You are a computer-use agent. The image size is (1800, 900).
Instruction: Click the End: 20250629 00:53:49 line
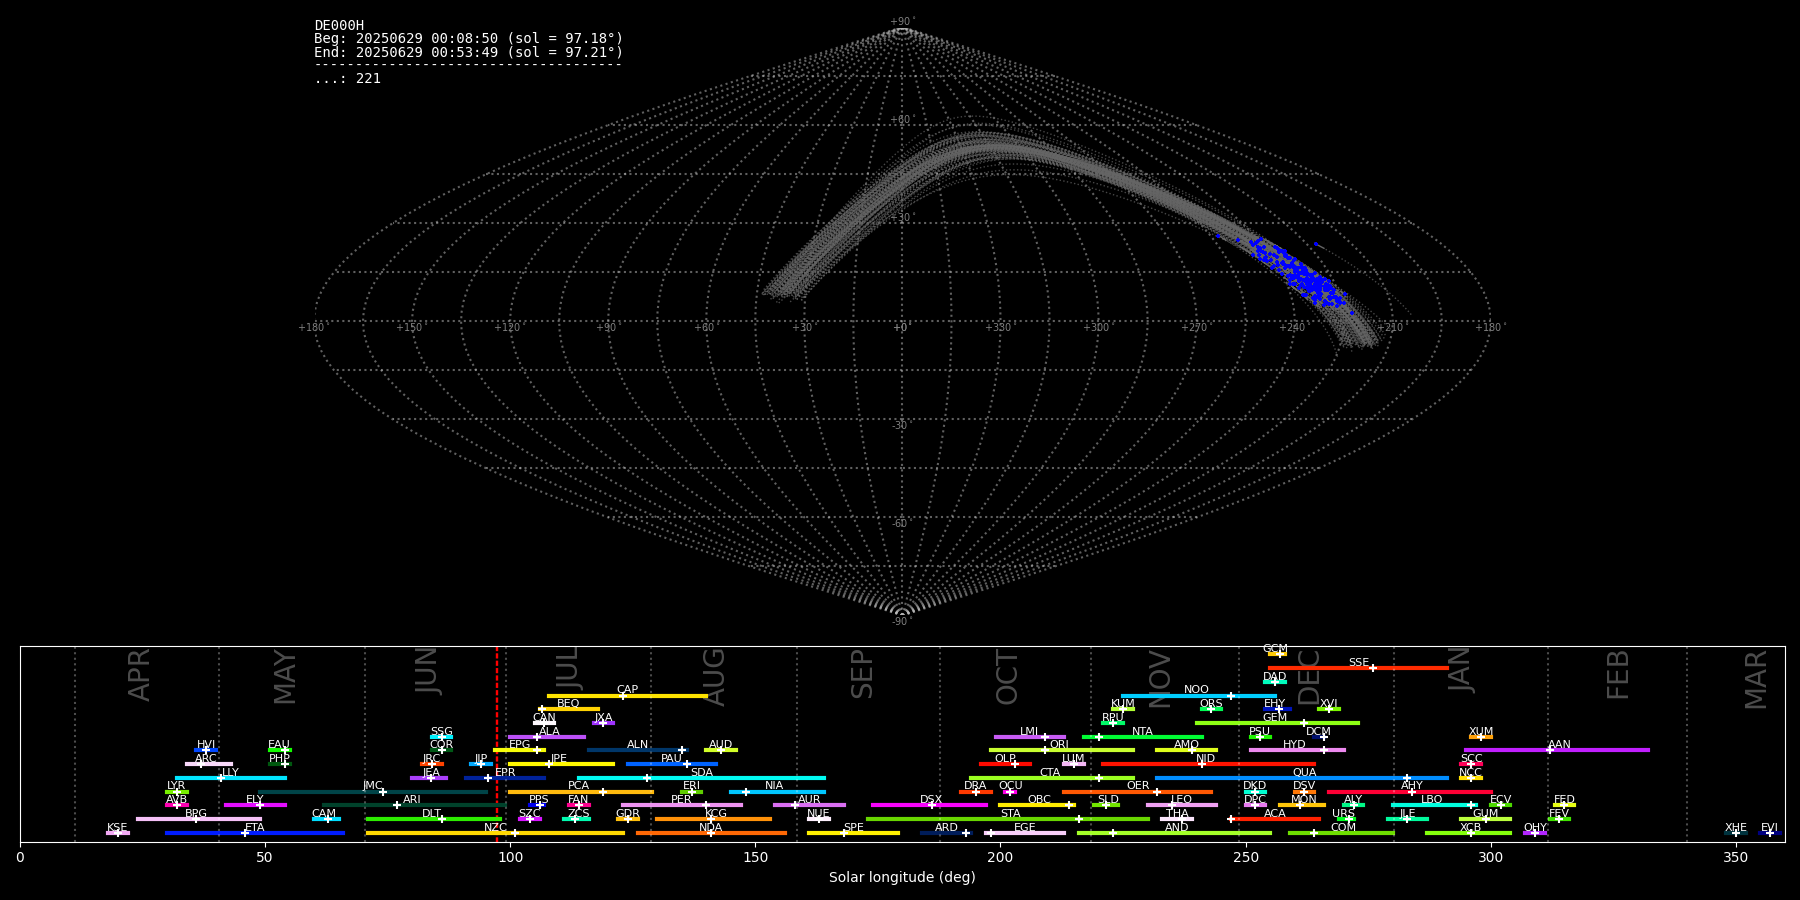click(469, 53)
